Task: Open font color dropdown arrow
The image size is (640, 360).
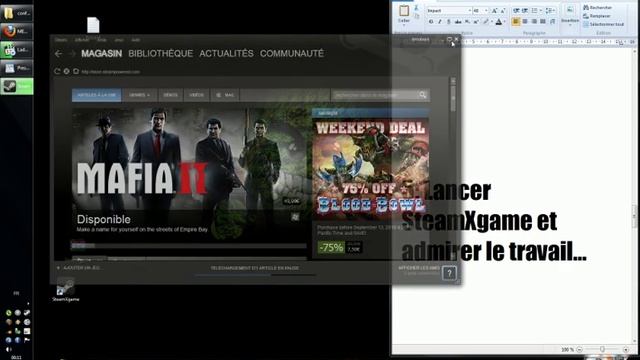Action: 505,22
